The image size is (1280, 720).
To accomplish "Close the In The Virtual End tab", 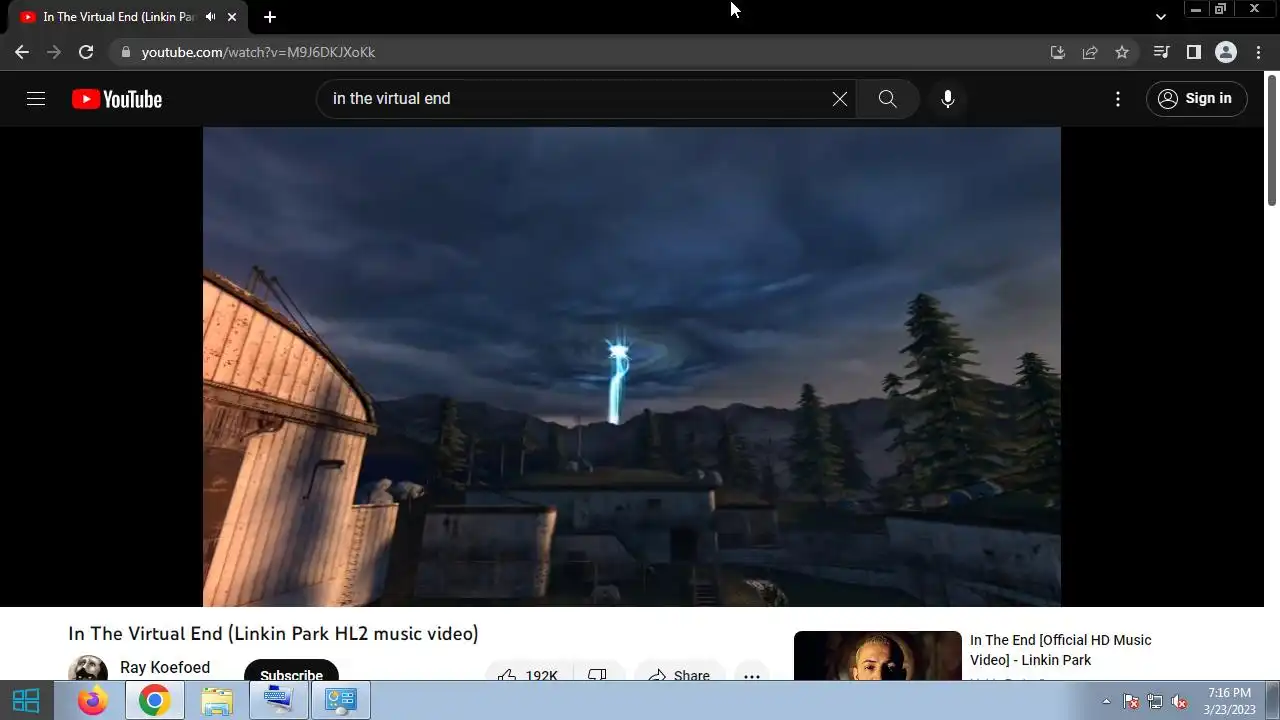I will click(232, 17).
